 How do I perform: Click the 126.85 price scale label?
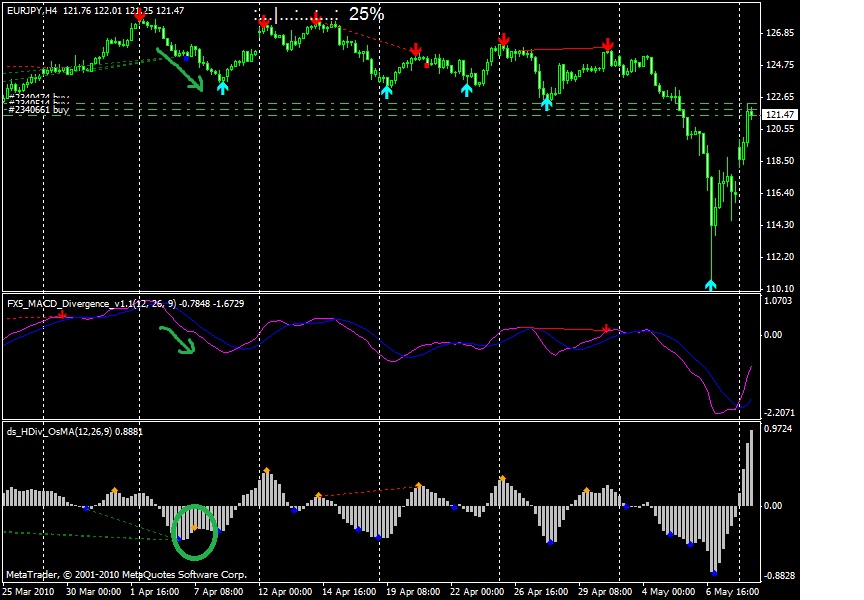[x=780, y=33]
